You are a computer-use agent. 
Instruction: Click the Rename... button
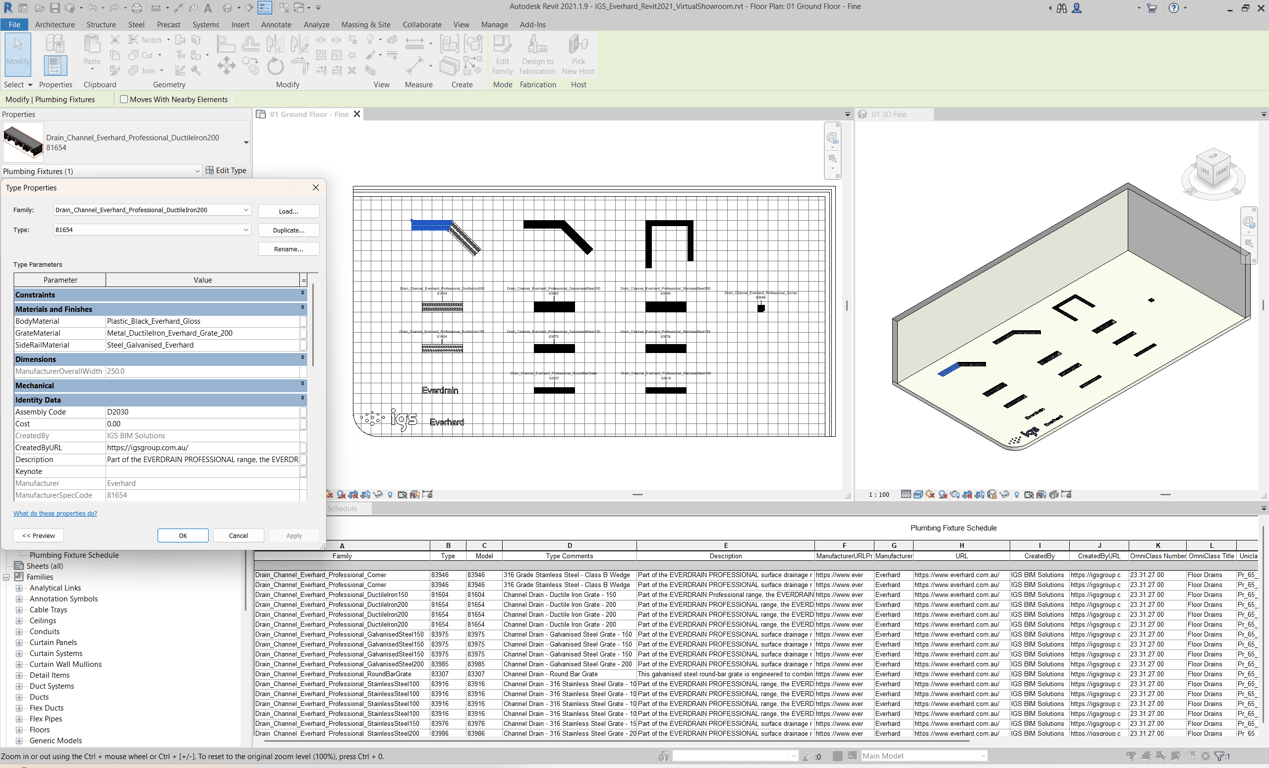pyautogui.click(x=288, y=249)
